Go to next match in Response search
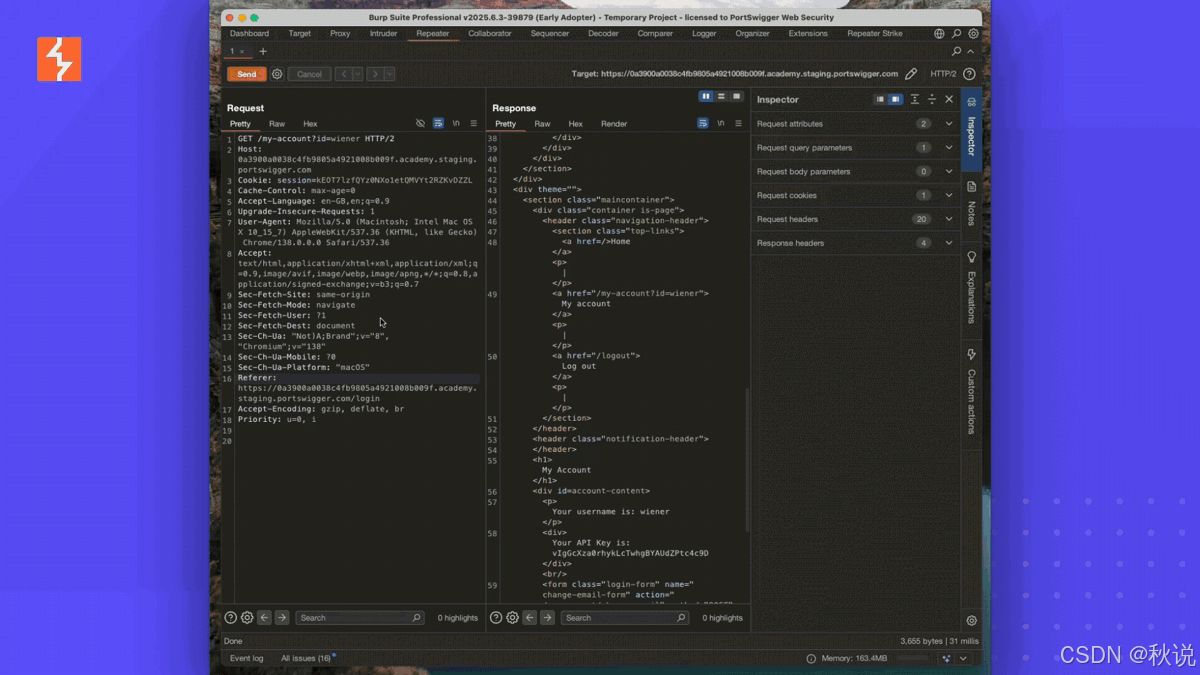 click(547, 618)
